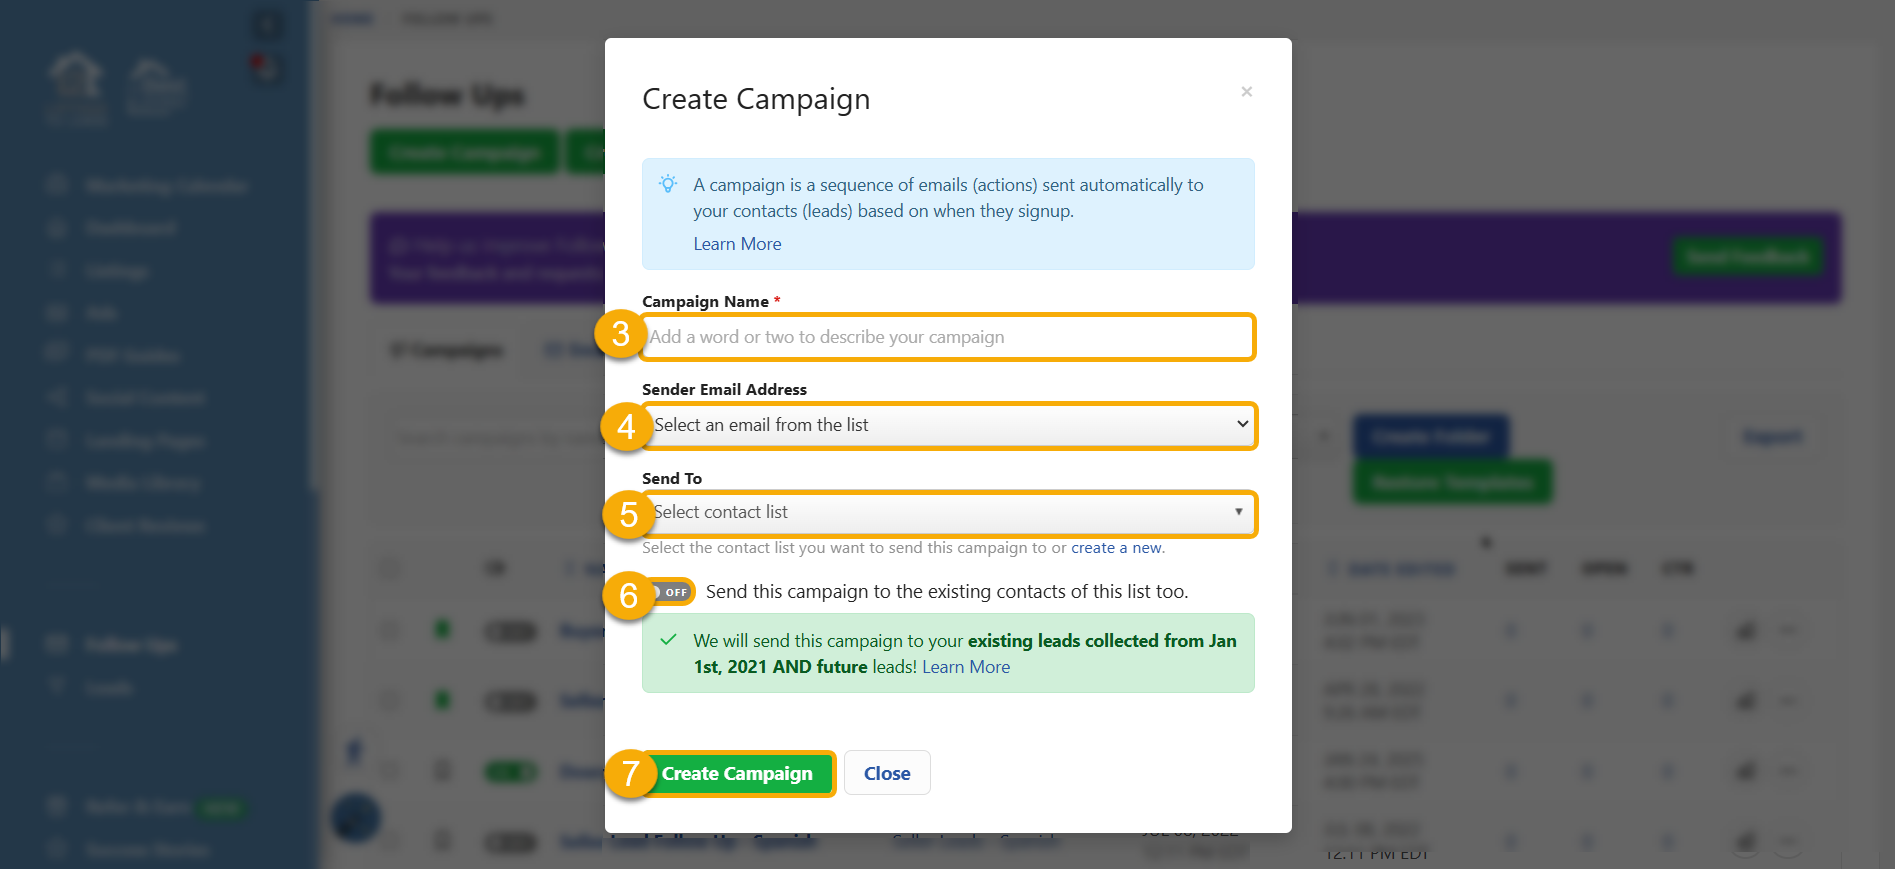Viewport: 1895px width, 869px height.
Task: Click the create a new contact list link
Action: tap(1116, 548)
